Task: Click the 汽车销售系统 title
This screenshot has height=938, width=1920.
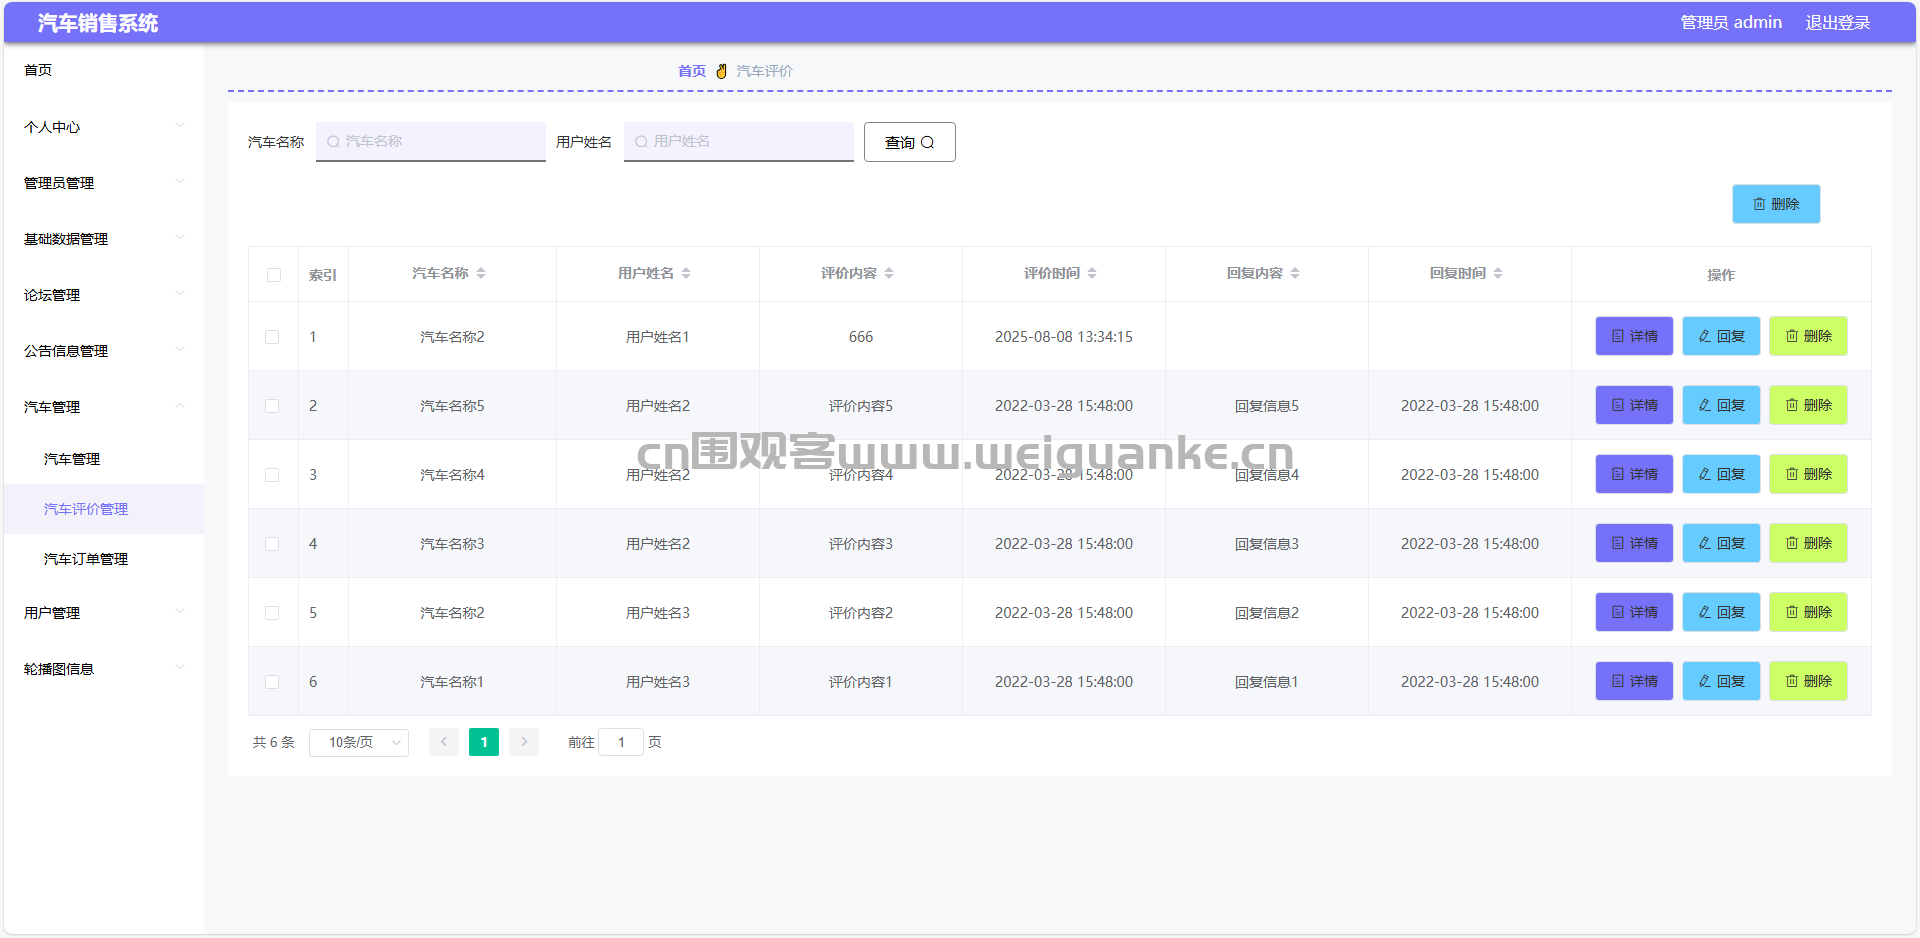Action: point(98,23)
